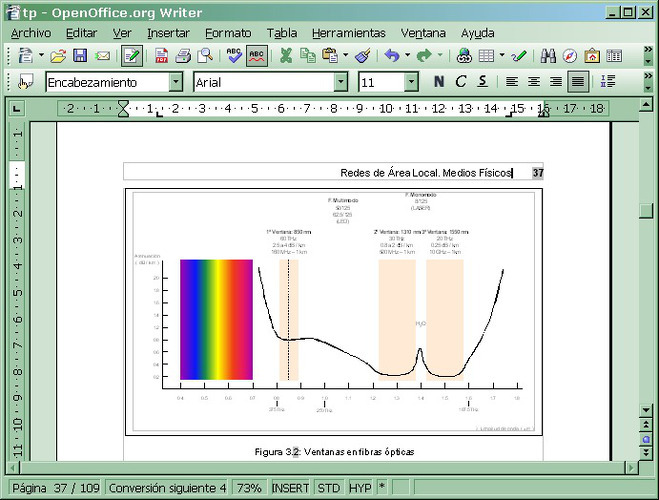Open Find & Replace binoculars
659x500 pixels.
click(x=548, y=56)
